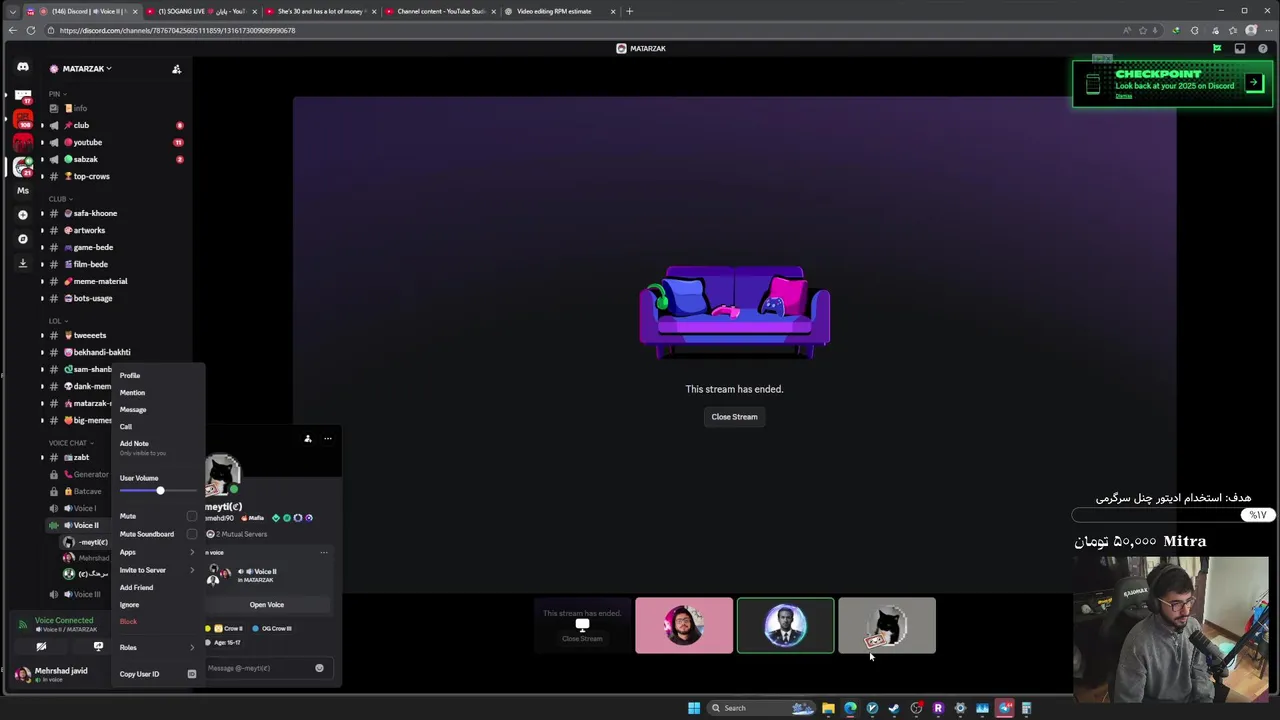Tick the Mute Soundboard checkbox
Image resolution: width=1280 pixels, height=720 pixels.
192,534
